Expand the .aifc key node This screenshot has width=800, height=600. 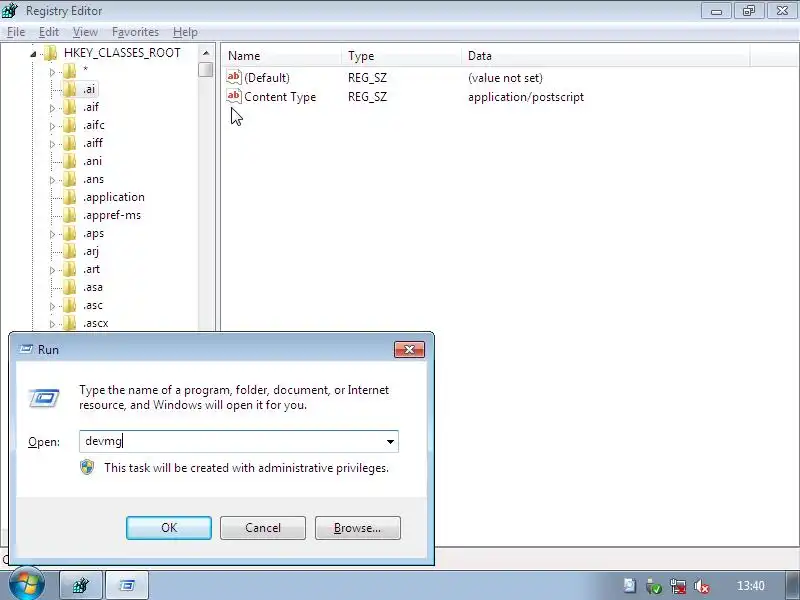coord(52,126)
